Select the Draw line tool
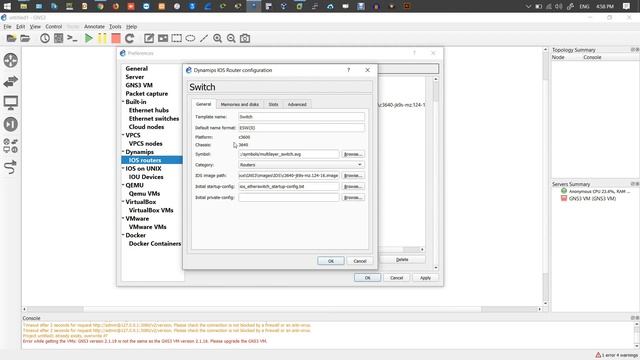This screenshot has width=640, height=360. coord(204,38)
